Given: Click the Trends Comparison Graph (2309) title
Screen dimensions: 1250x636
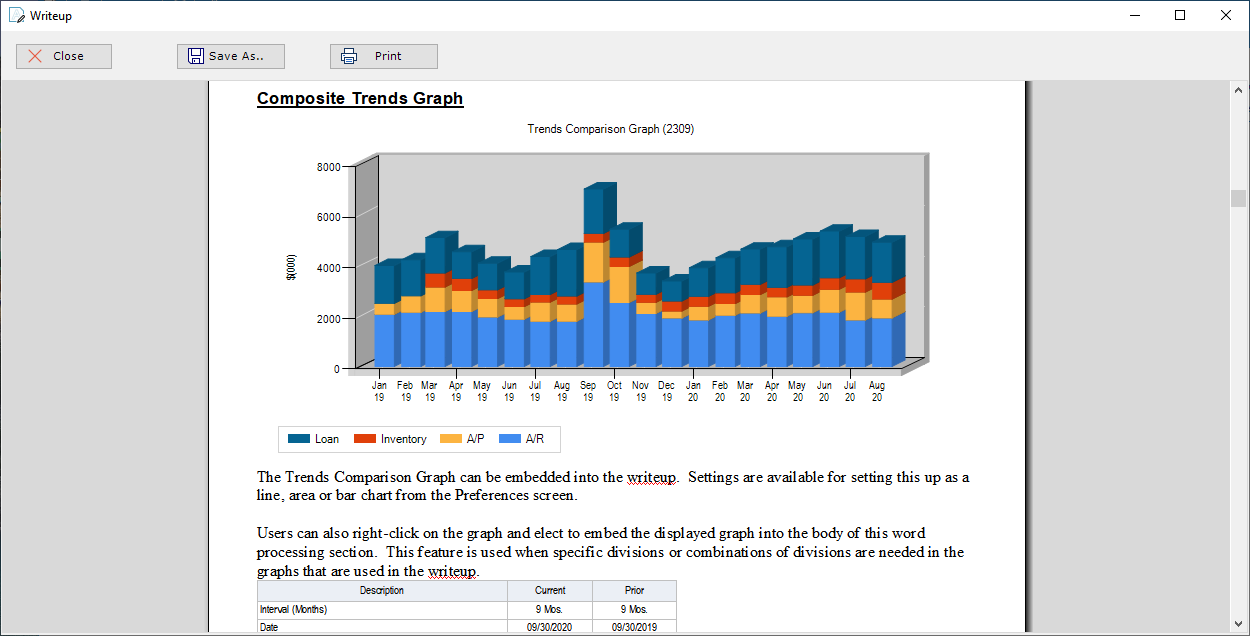Looking at the screenshot, I should 610,129.
